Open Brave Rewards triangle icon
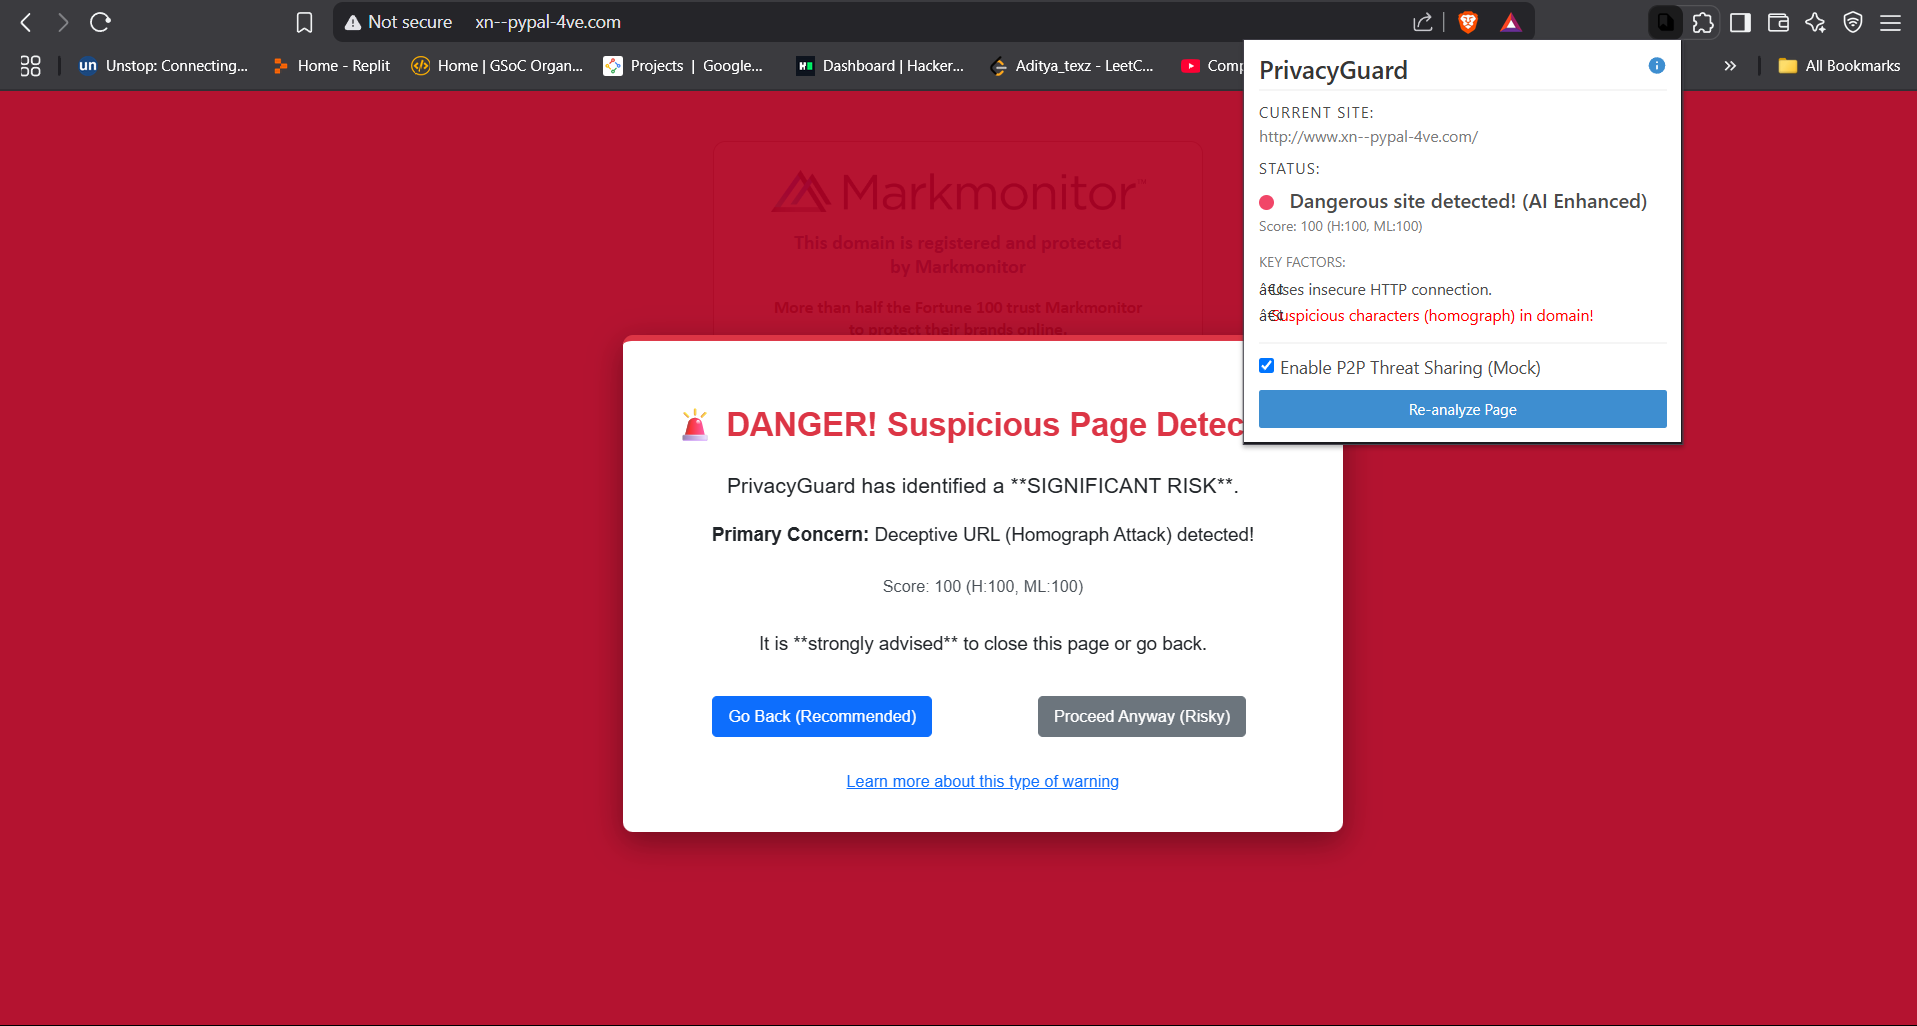The width and height of the screenshot is (1917, 1026). (1510, 22)
